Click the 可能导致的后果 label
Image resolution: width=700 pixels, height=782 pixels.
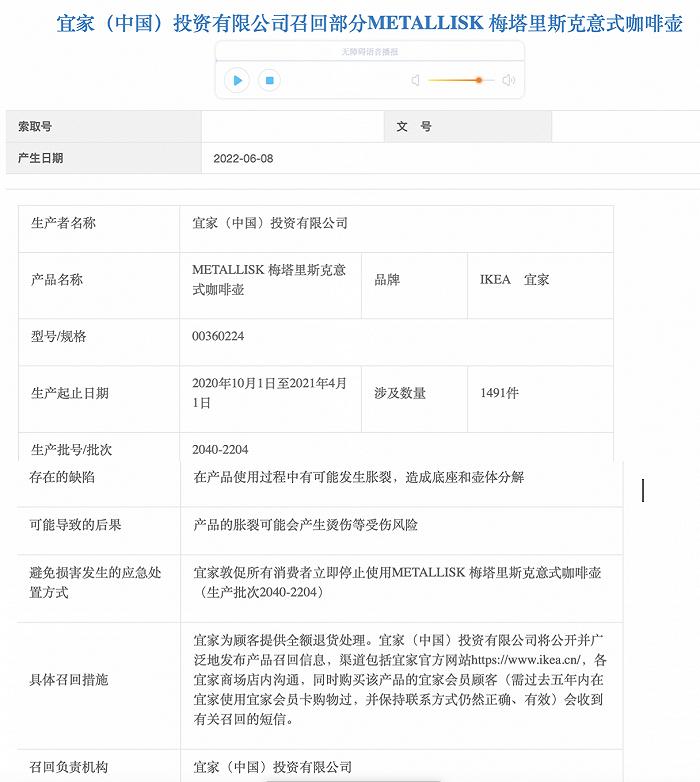pyautogui.click(x=75, y=525)
